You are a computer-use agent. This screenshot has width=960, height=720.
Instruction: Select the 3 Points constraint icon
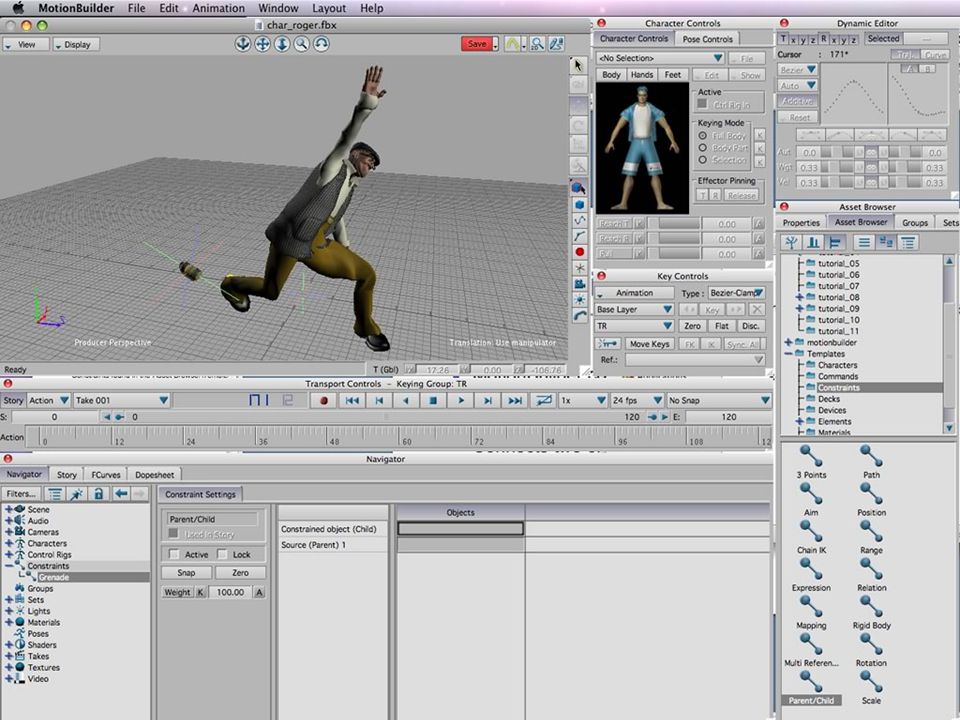811,456
